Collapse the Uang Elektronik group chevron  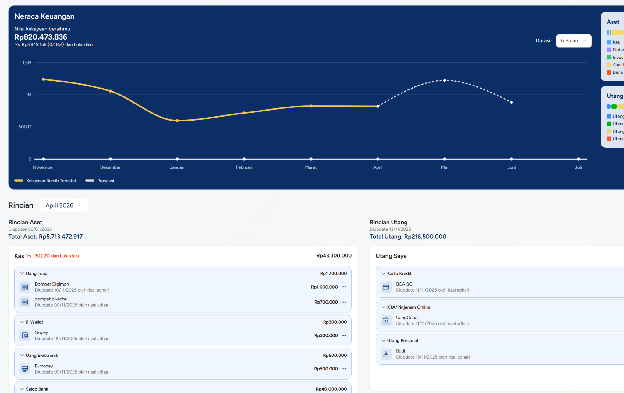(22, 356)
